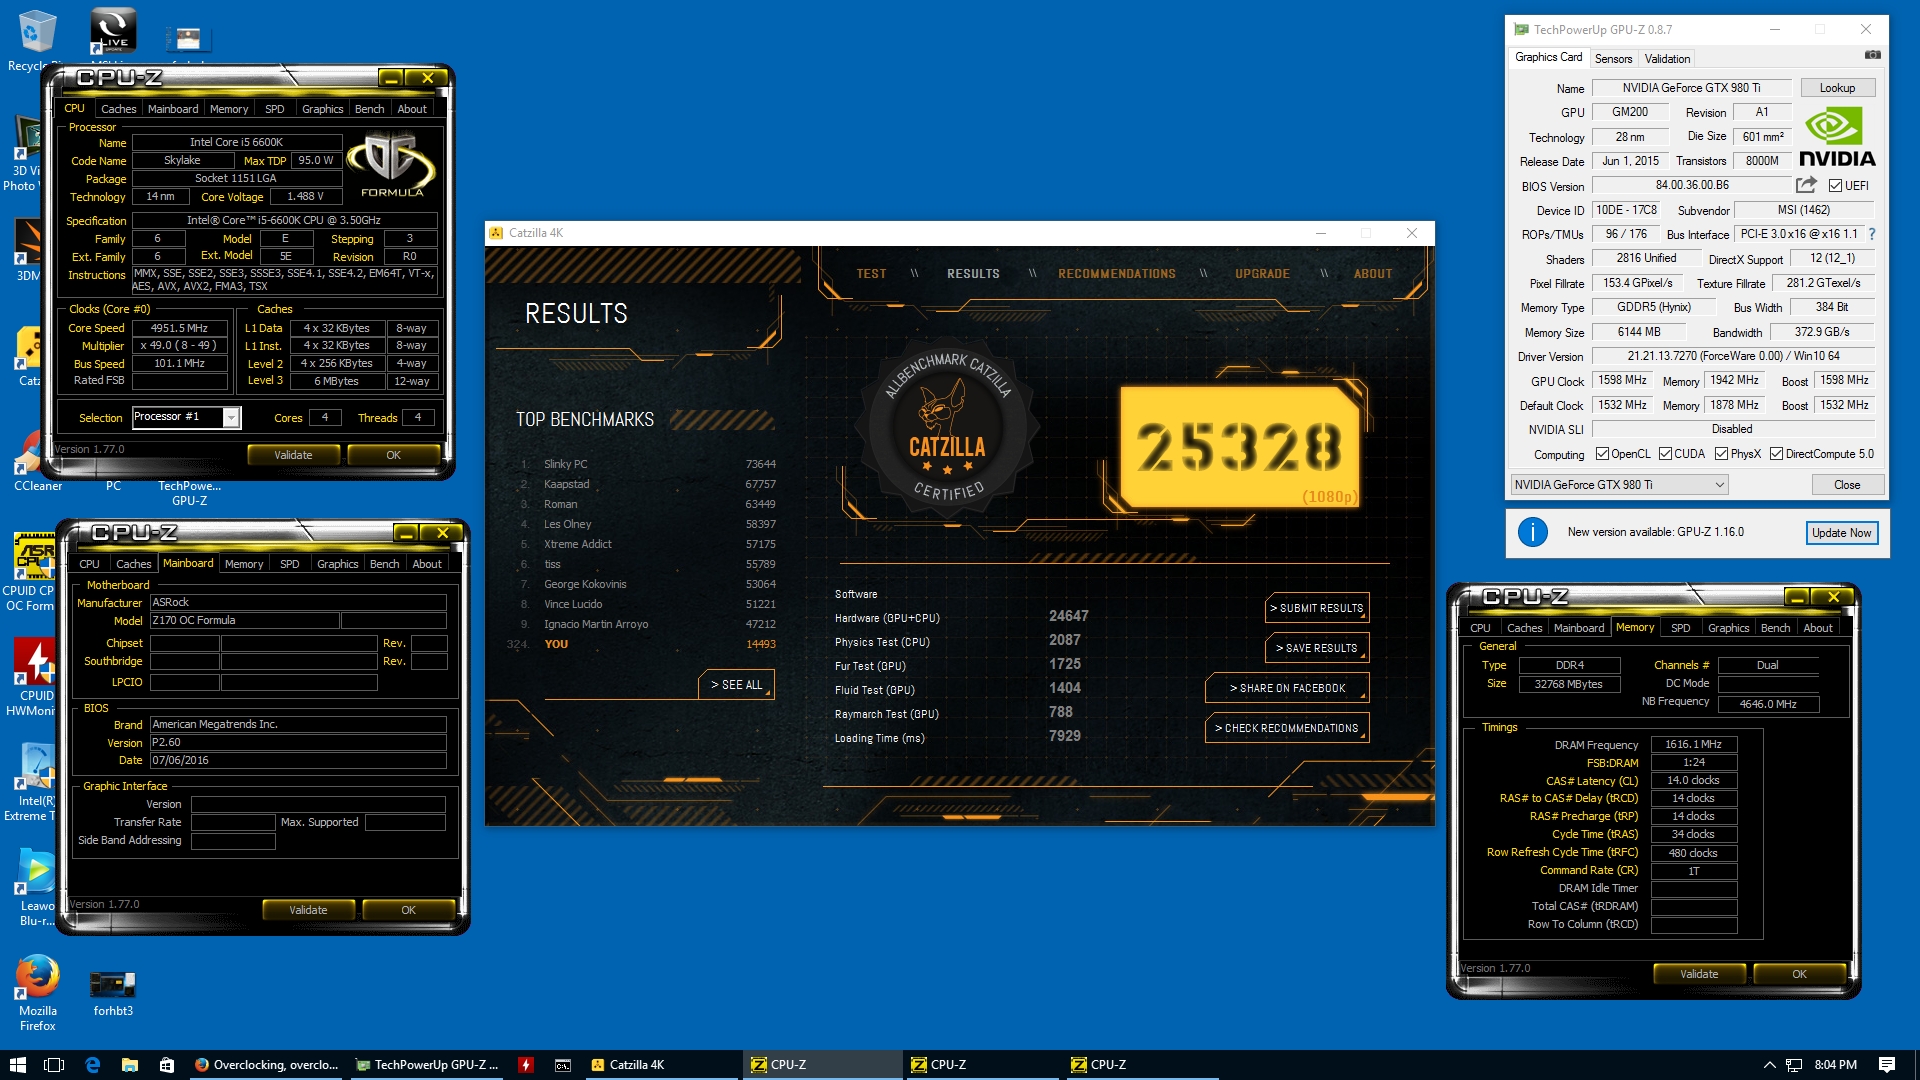Screen dimensions: 1920x1080
Task: Click the Bus Interface question mark icon
Action: [1872, 234]
